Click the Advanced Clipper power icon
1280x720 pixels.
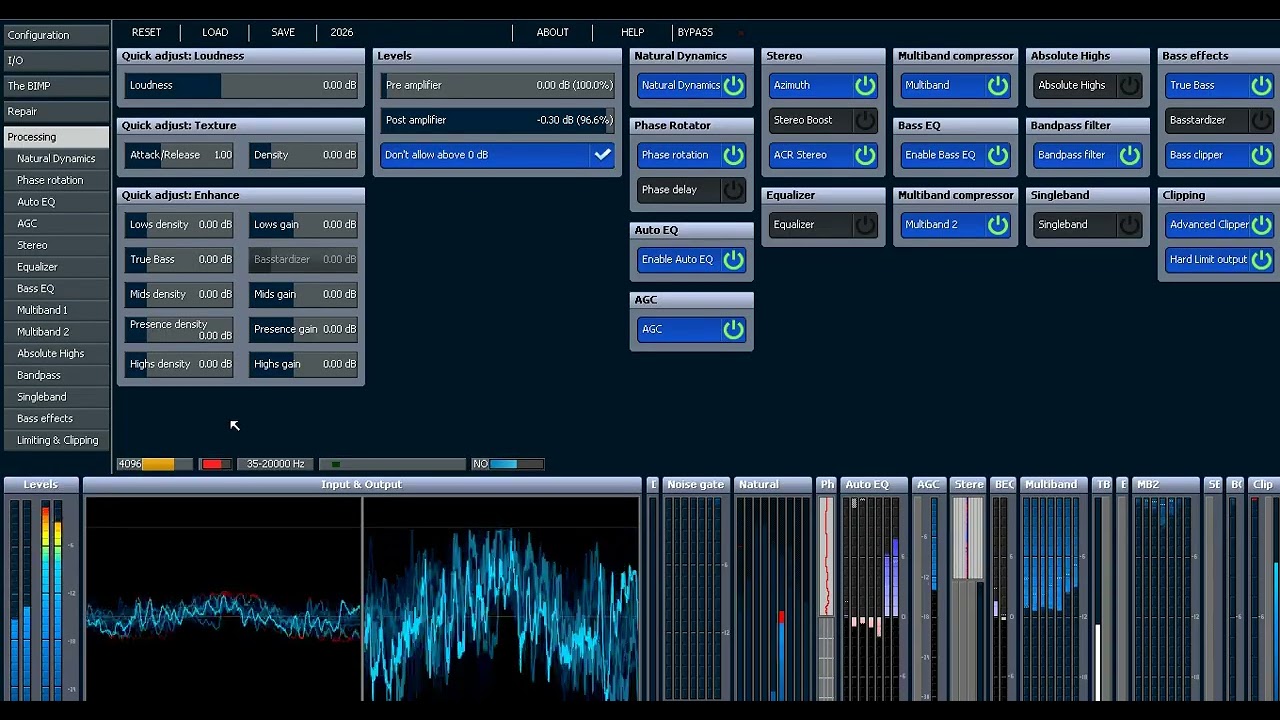point(1261,225)
